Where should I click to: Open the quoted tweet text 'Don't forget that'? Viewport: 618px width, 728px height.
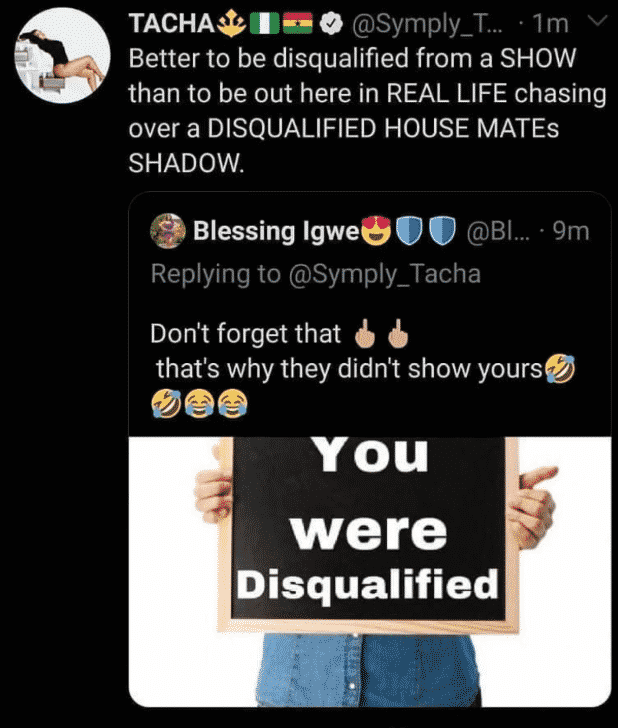tap(246, 334)
